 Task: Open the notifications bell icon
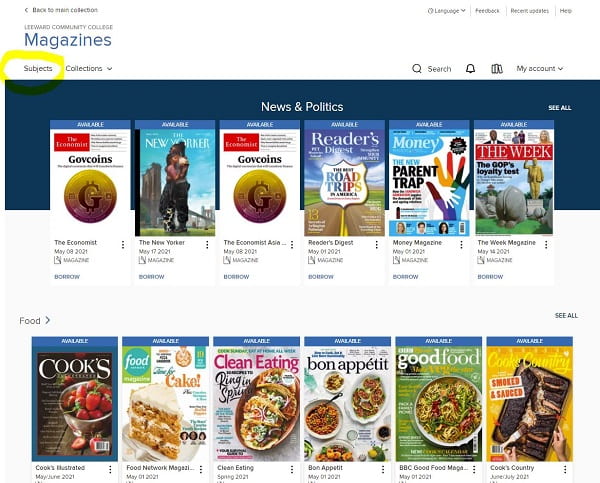point(470,69)
